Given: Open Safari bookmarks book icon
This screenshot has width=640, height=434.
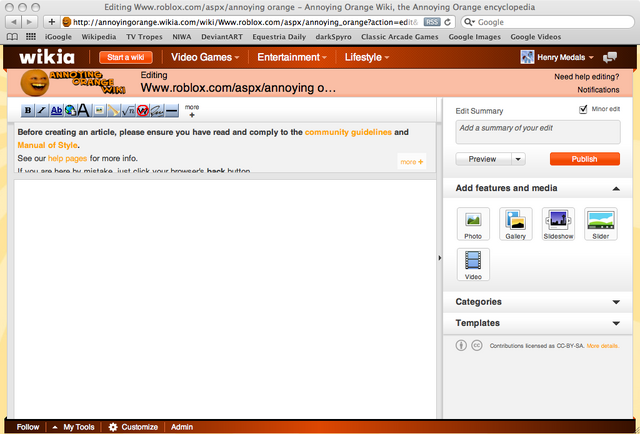Looking at the screenshot, I should [x=12, y=37].
